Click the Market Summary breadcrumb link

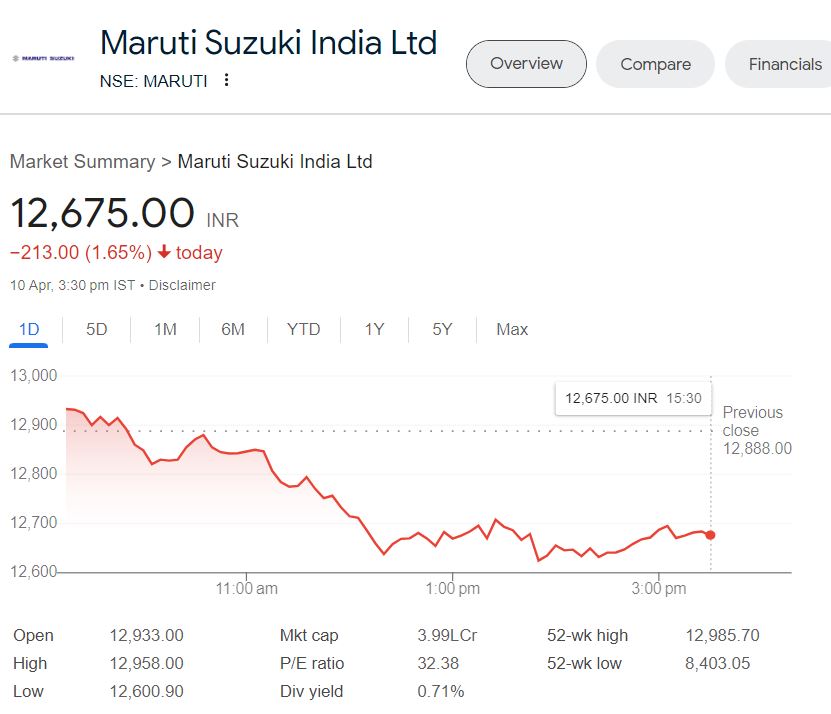tap(82, 161)
